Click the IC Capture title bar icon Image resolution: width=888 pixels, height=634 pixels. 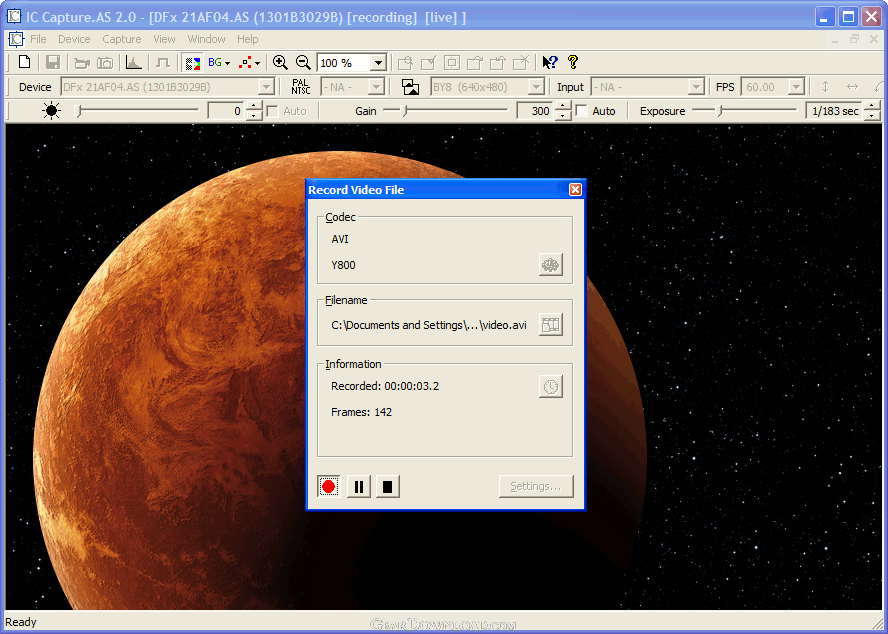coord(14,16)
